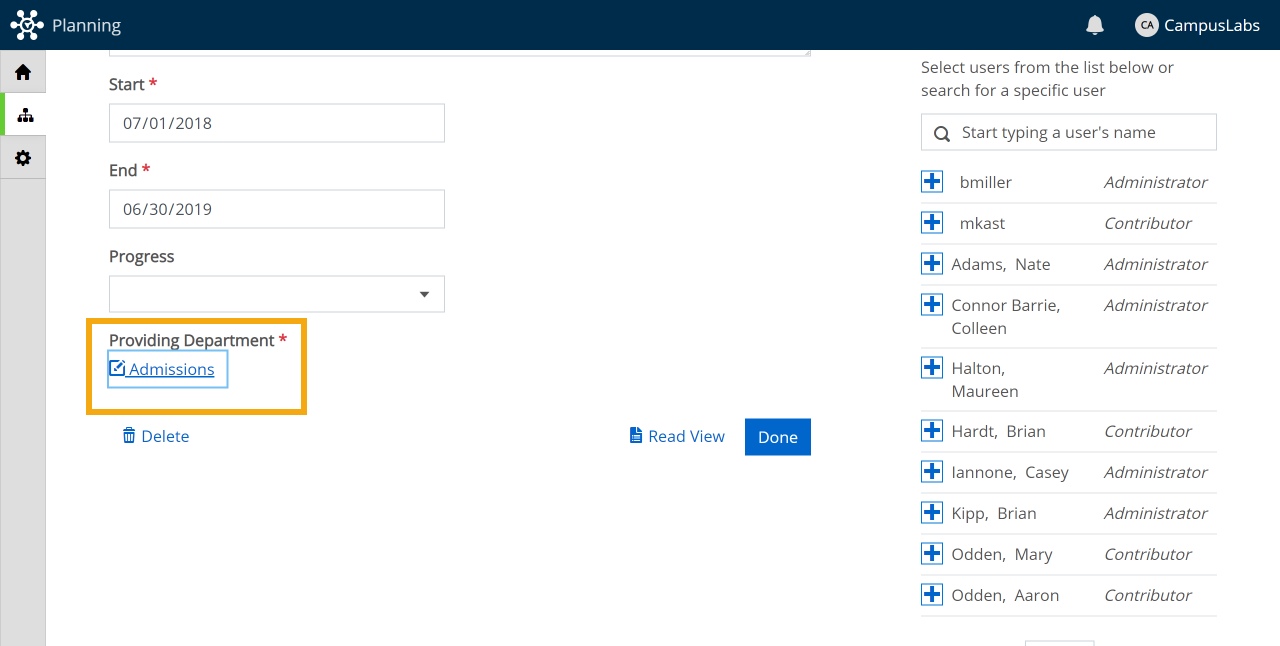This screenshot has height=646, width=1280.
Task: Focus the End date field
Action: pos(277,209)
